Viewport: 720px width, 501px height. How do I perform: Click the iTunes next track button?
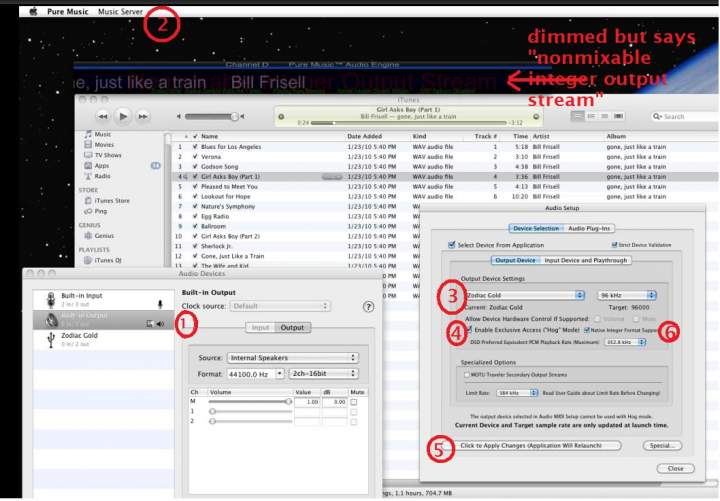tap(143, 117)
